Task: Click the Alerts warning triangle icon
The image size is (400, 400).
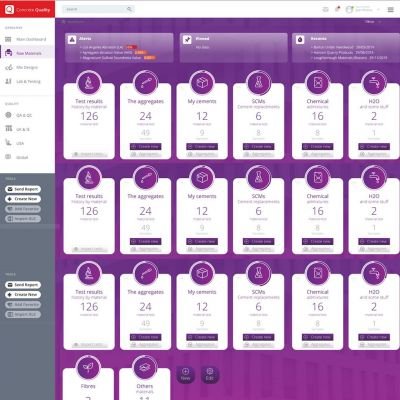Action: (x=72, y=40)
